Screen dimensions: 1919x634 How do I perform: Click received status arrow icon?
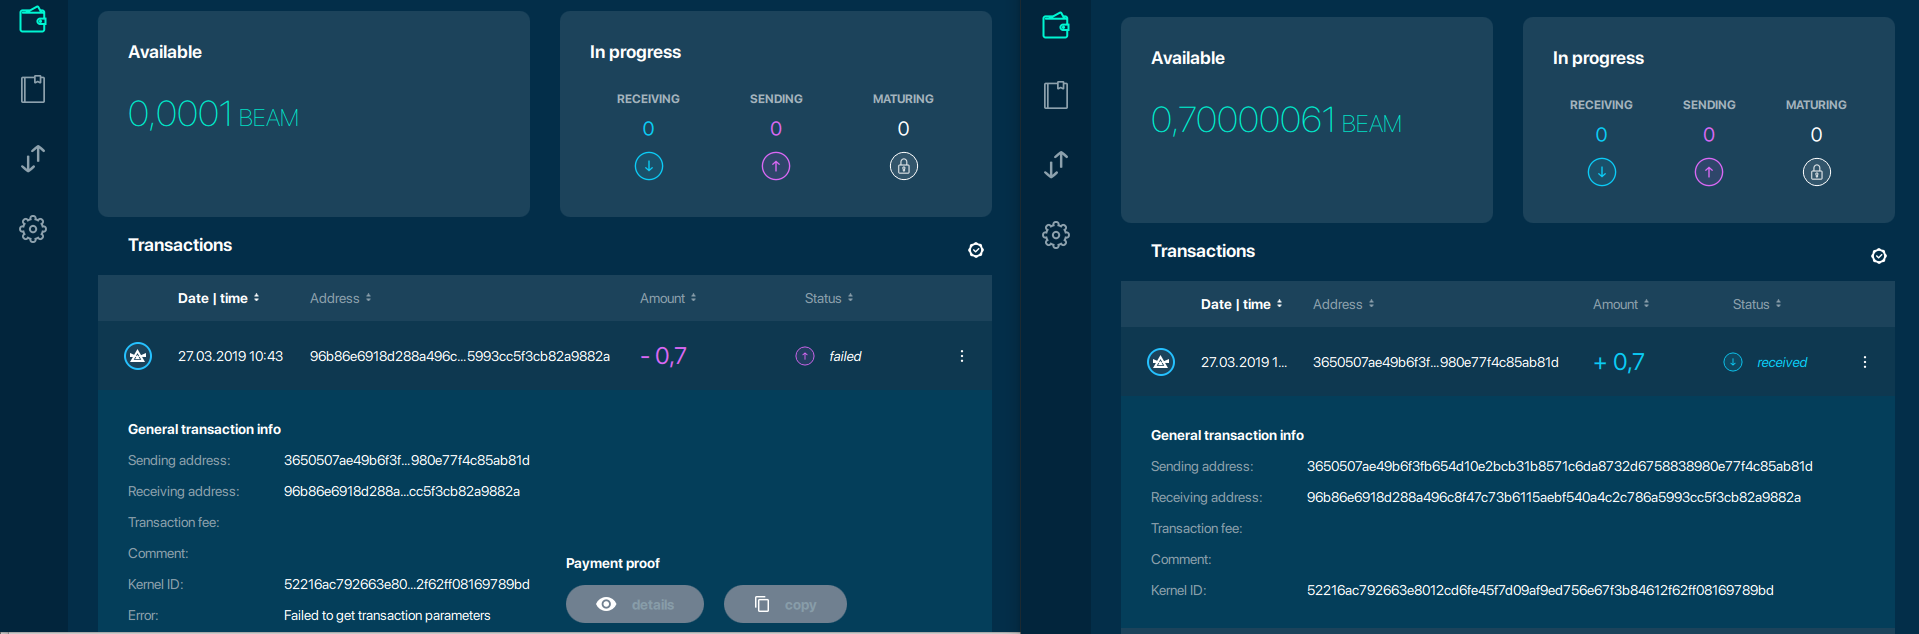click(x=1733, y=362)
